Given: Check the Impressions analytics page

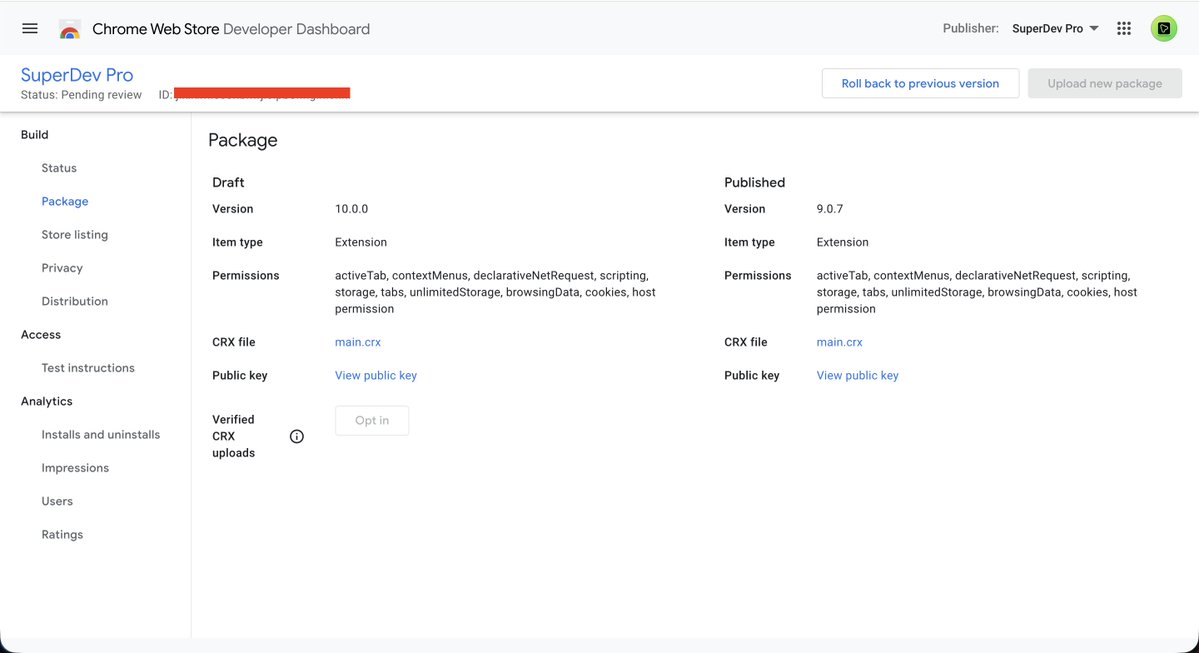Looking at the screenshot, I should pyautogui.click(x=75, y=467).
